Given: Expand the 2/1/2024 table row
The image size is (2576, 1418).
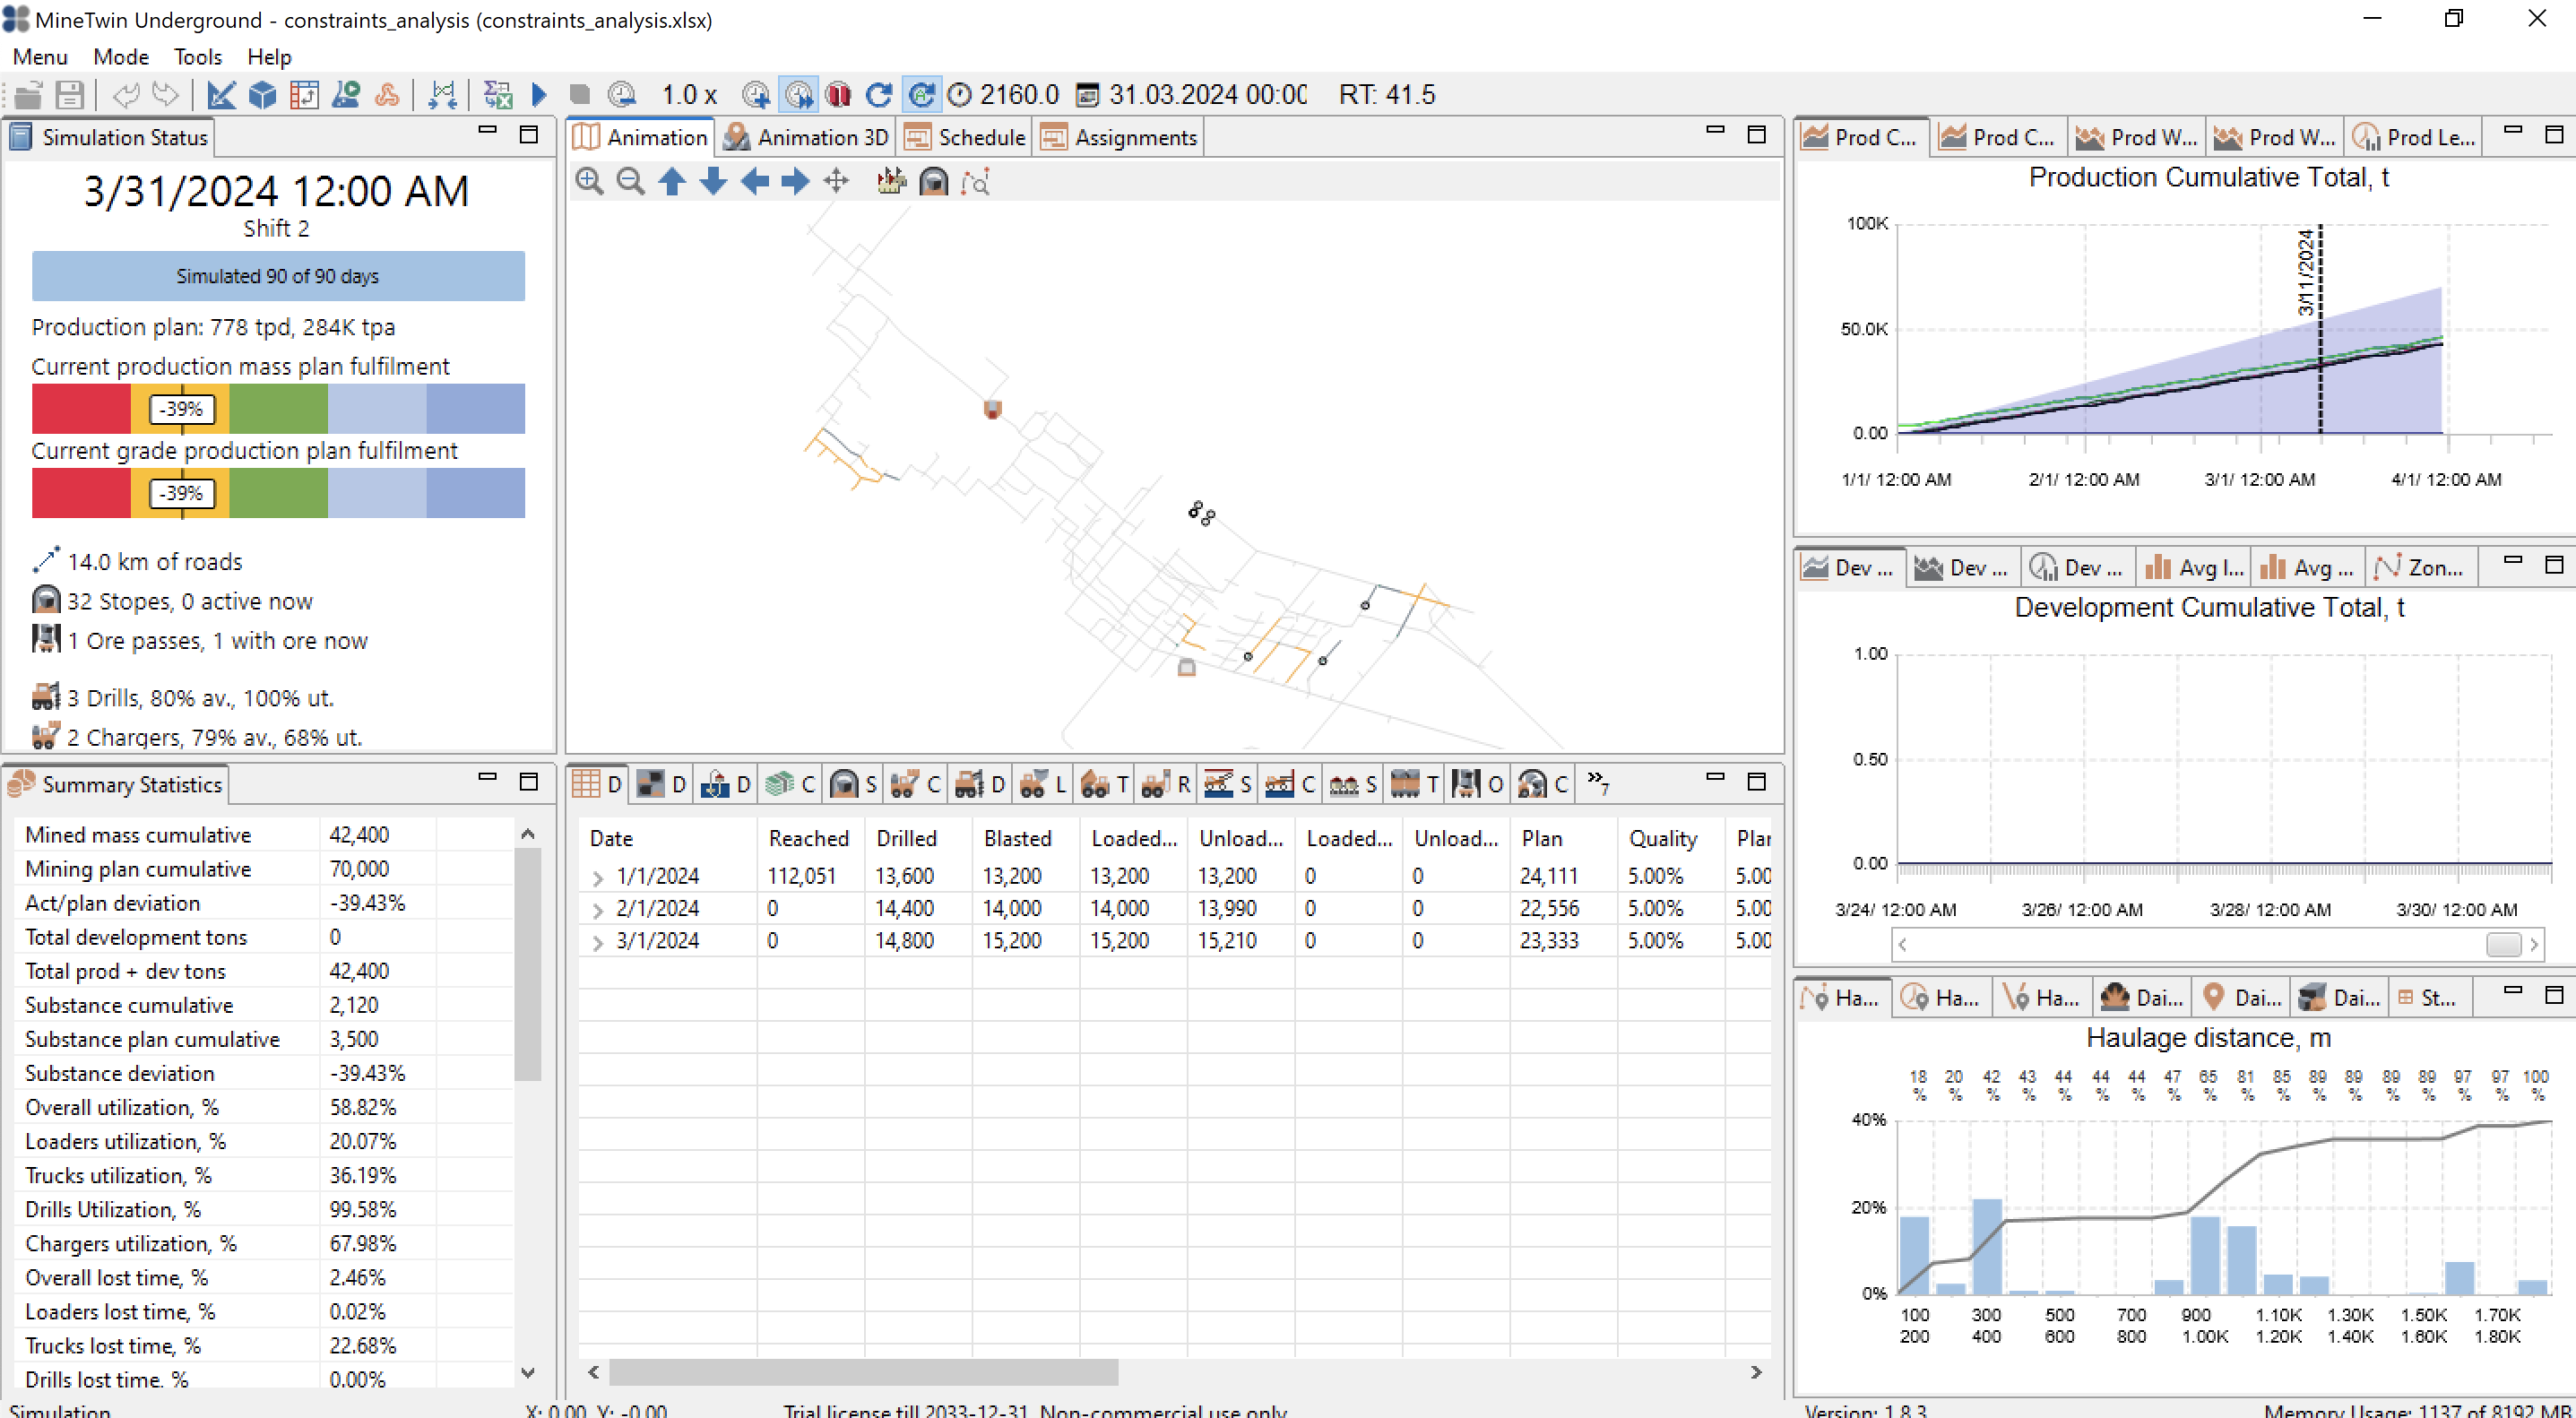Looking at the screenshot, I should point(598,910).
